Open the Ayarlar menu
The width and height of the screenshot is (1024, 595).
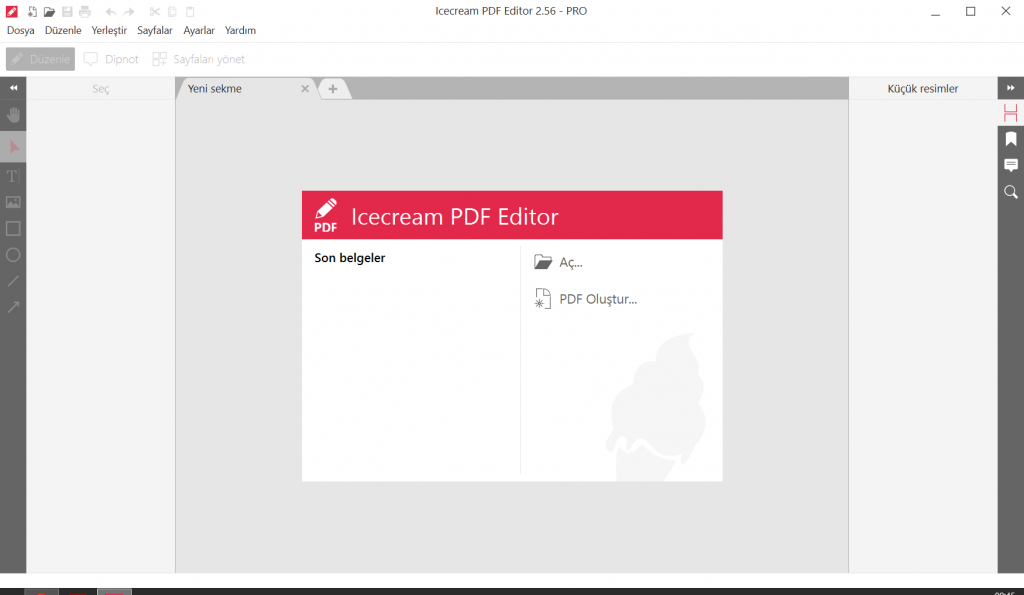198,30
